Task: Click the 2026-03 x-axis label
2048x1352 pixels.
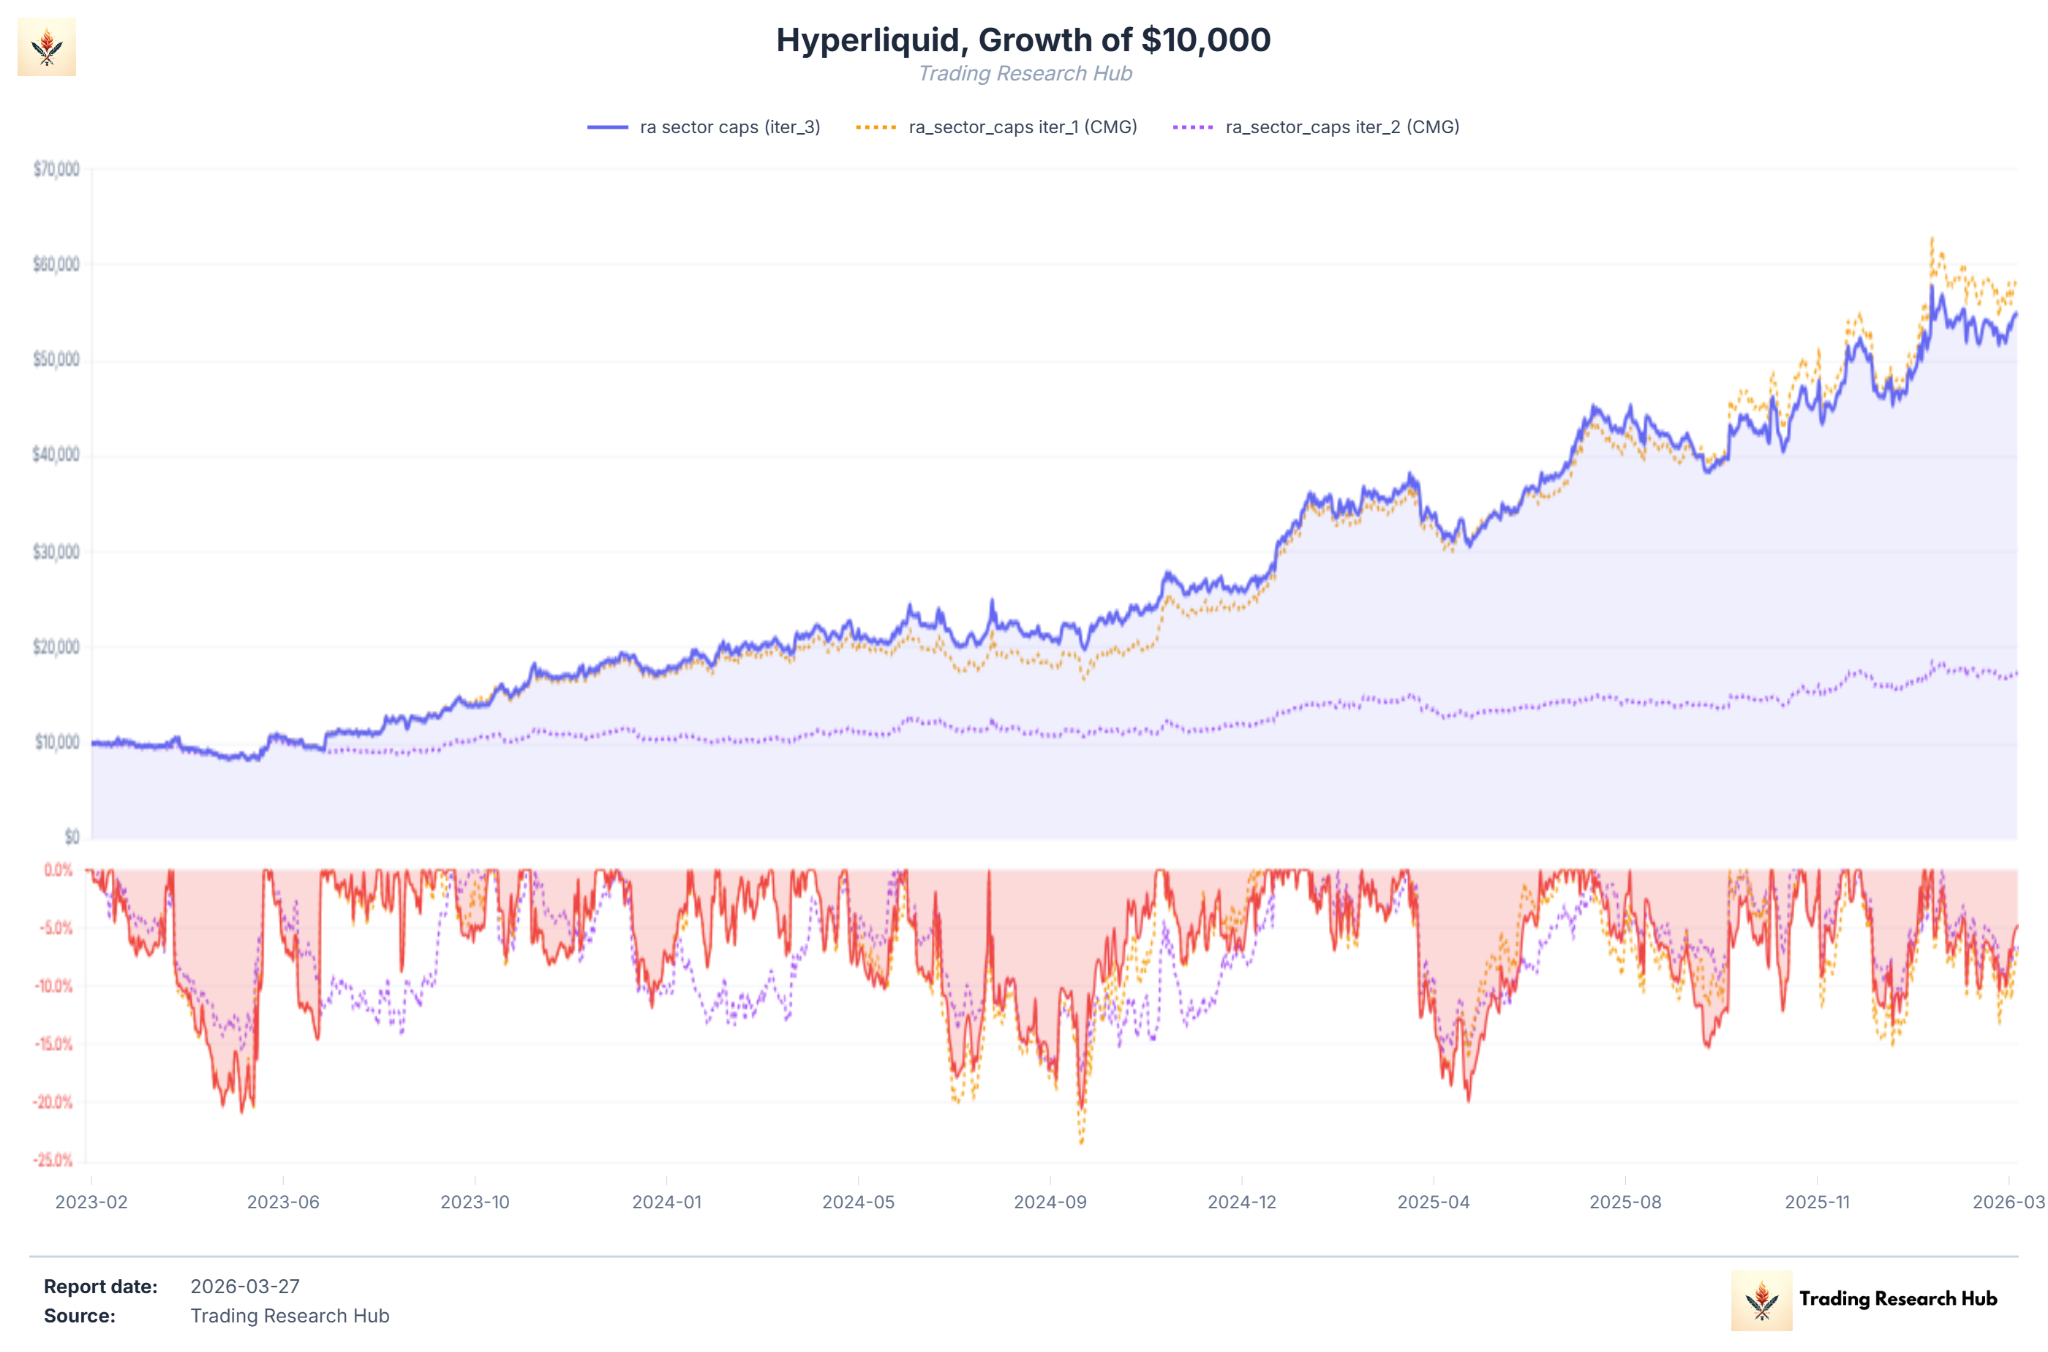Action: pos(2008,1202)
